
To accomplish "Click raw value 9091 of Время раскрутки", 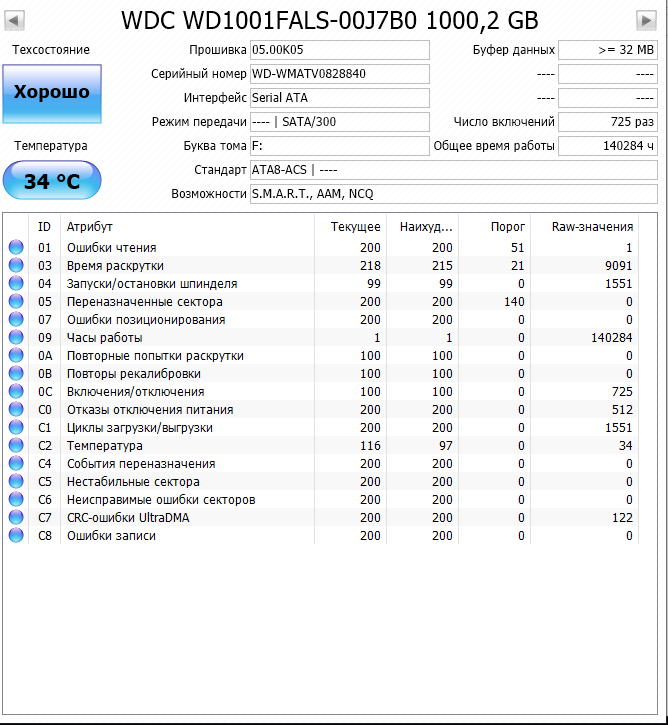I will pos(619,266).
